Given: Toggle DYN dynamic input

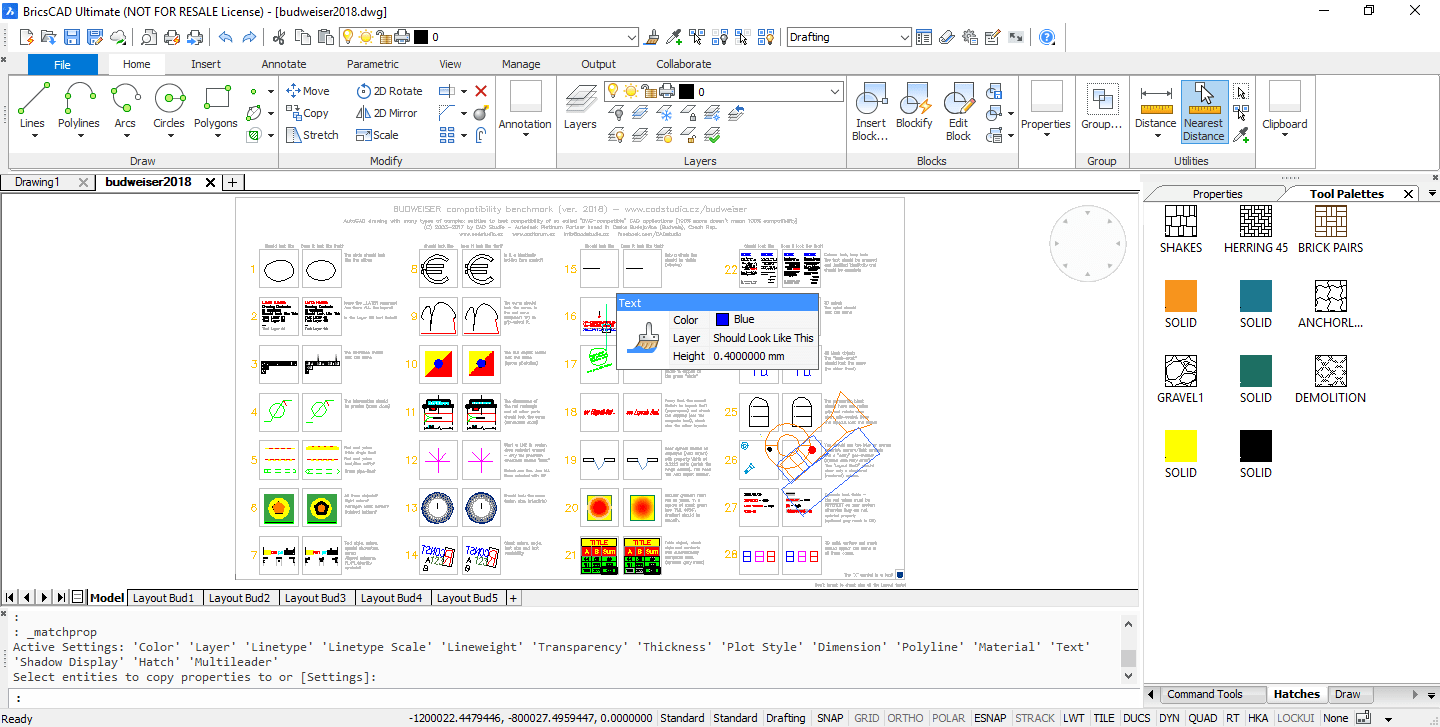Looking at the screenshot, I should click(x=1169, y=718).
